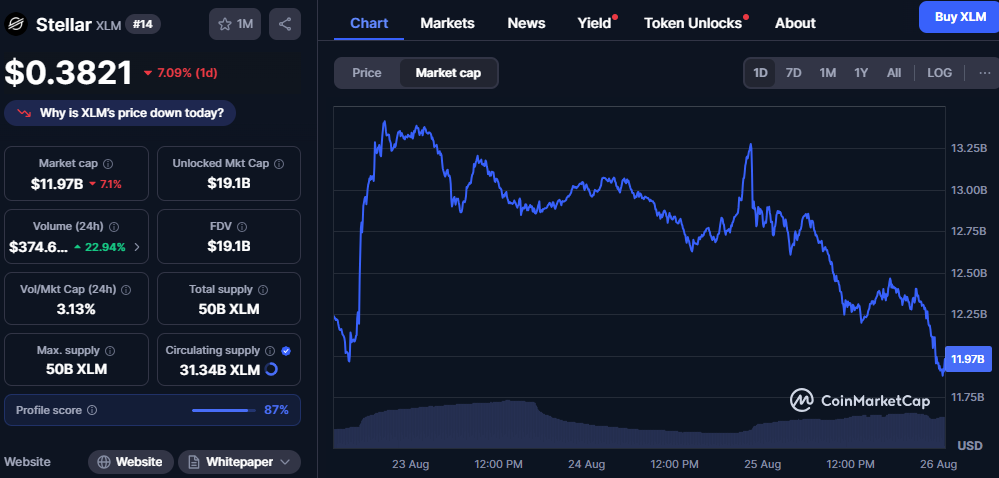Click the $11.97B market cap value
The height and width of the screenshot is (478, 999).
pos(57,184)
